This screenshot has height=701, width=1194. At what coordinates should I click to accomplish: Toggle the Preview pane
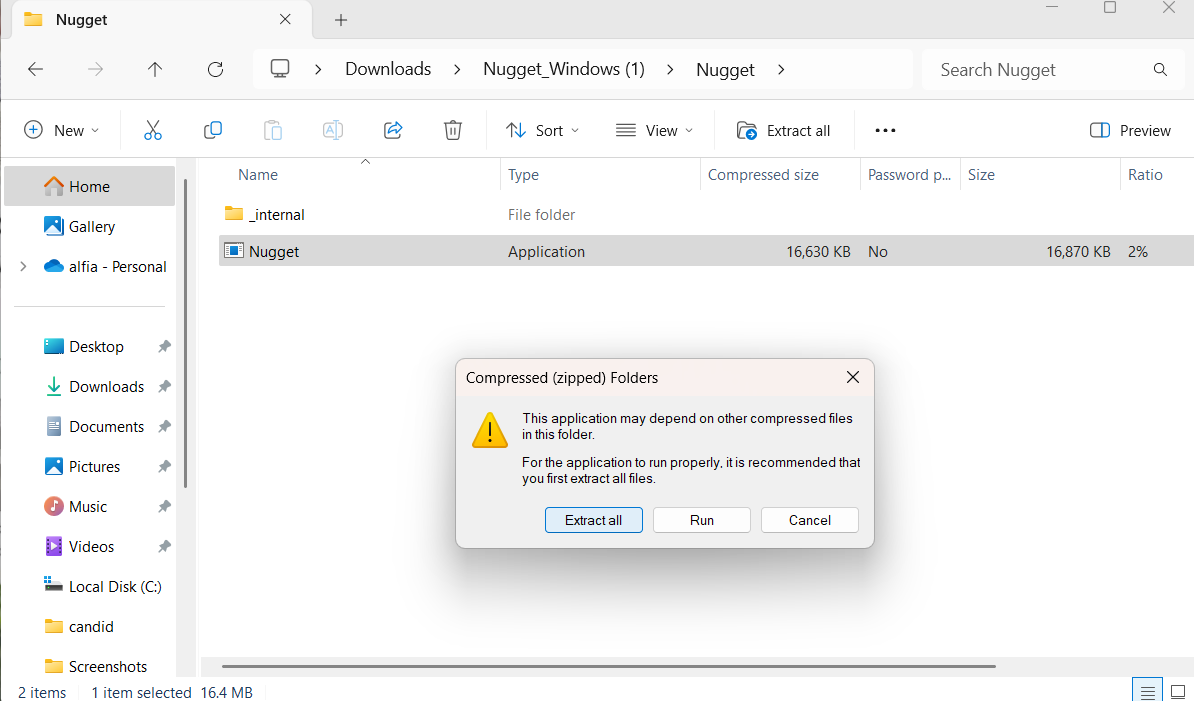pos(1130,130)
